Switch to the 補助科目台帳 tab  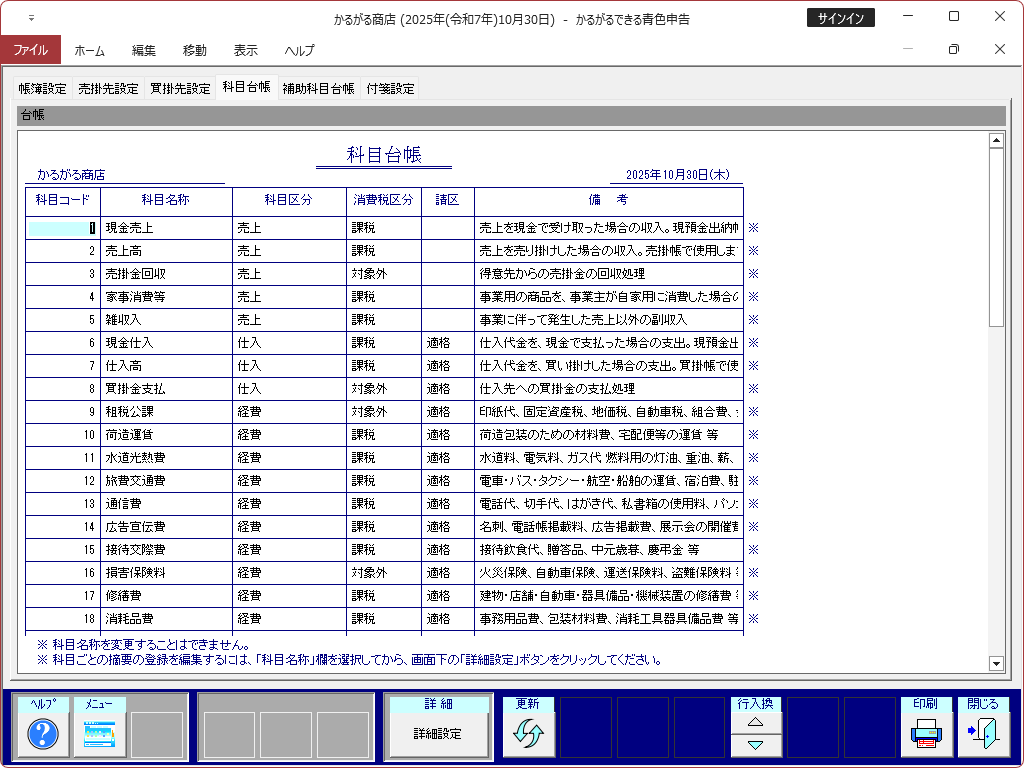click(318, 88)
